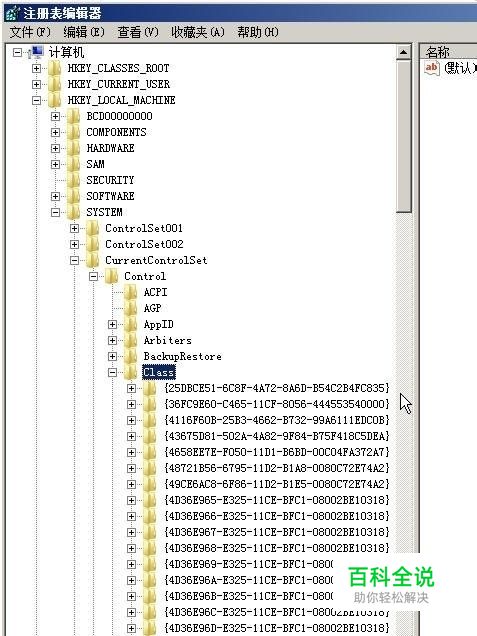The height and width of the screenshot is (636, 477).
Task: Click the SECURITY folder icon
Action: [x=74, y=180]
